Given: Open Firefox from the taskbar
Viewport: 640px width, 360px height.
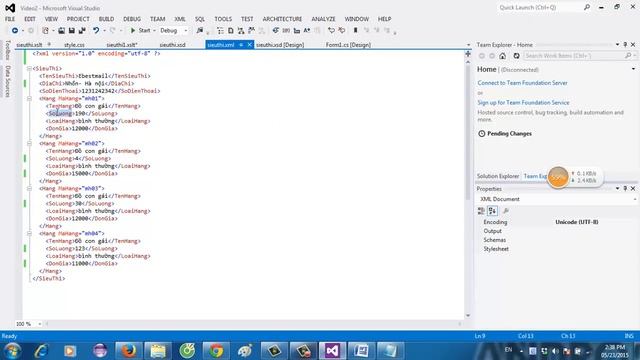Looking at the screenshot, I should pyautogui.click(x=129, y=351).
